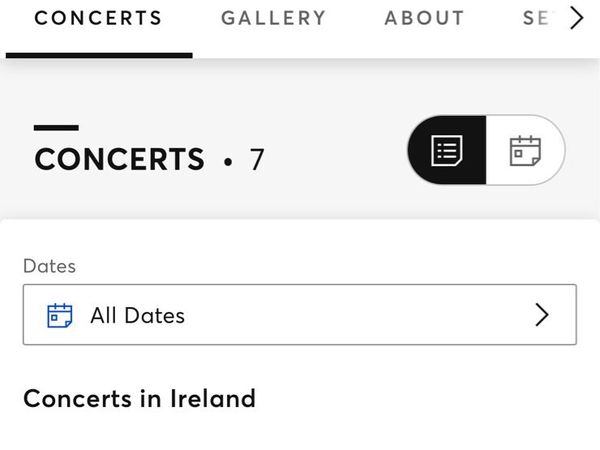Select the black half of the view toggle
This screenshot has width=600, height=450.
tap(447, 150)
